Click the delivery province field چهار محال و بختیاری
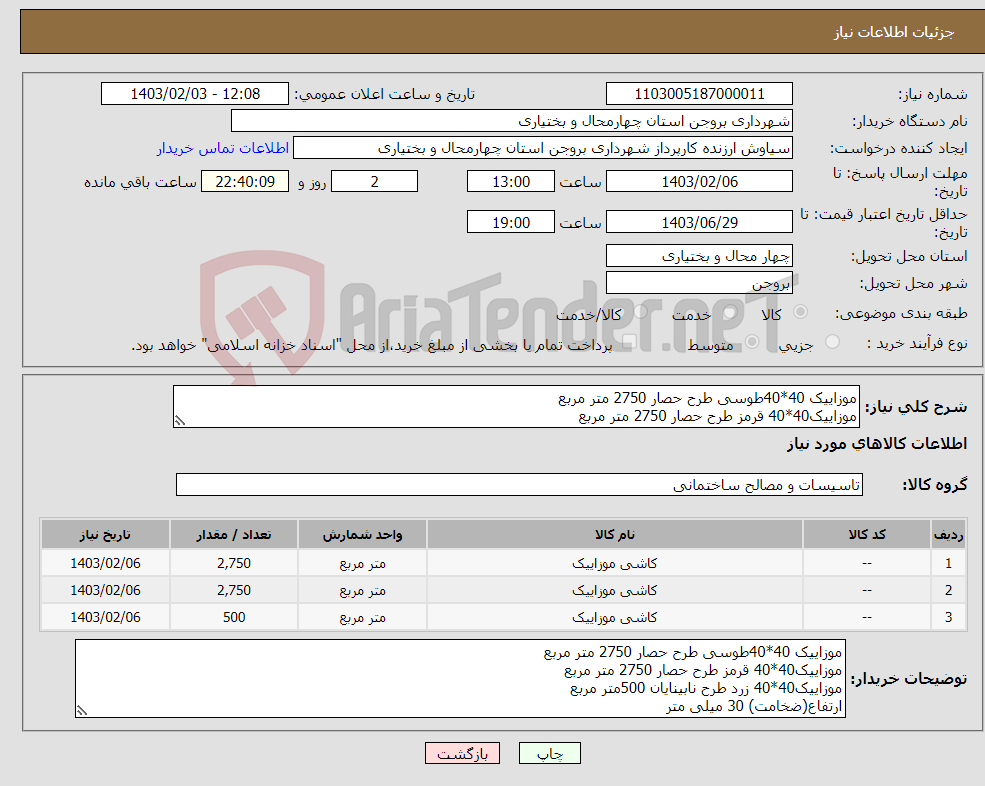This screenshot has width=985, height=786. click(699, 256)
